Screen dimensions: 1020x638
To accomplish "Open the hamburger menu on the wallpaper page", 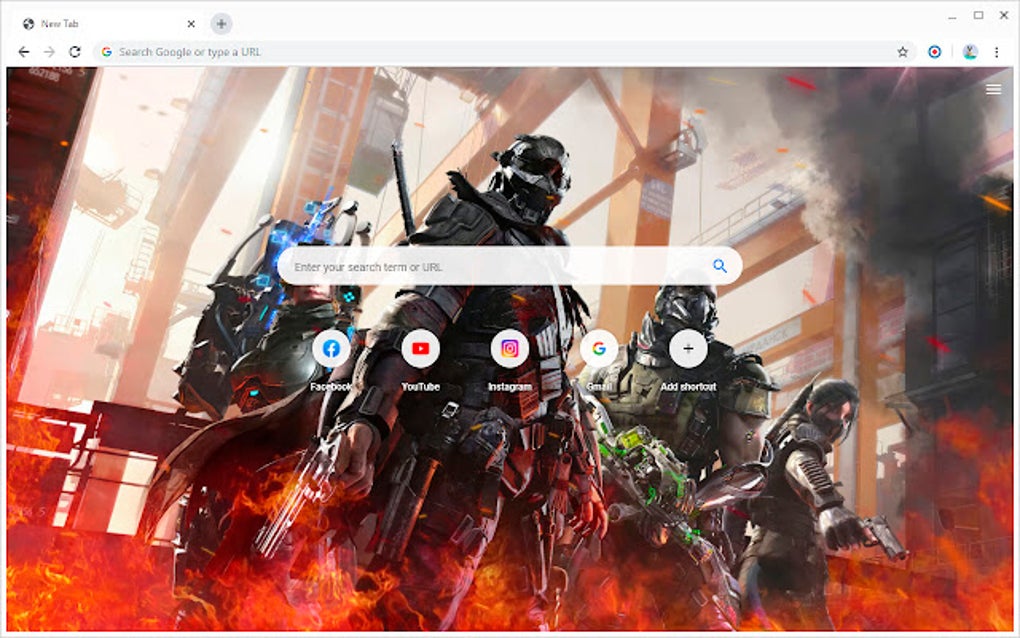I will click(x=994, y=88).
